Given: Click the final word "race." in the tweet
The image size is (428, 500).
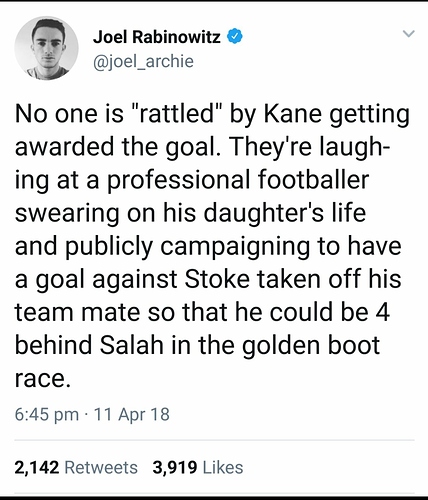Looking at the screenshot, I should pyautogui.click(x=43, y=379).
